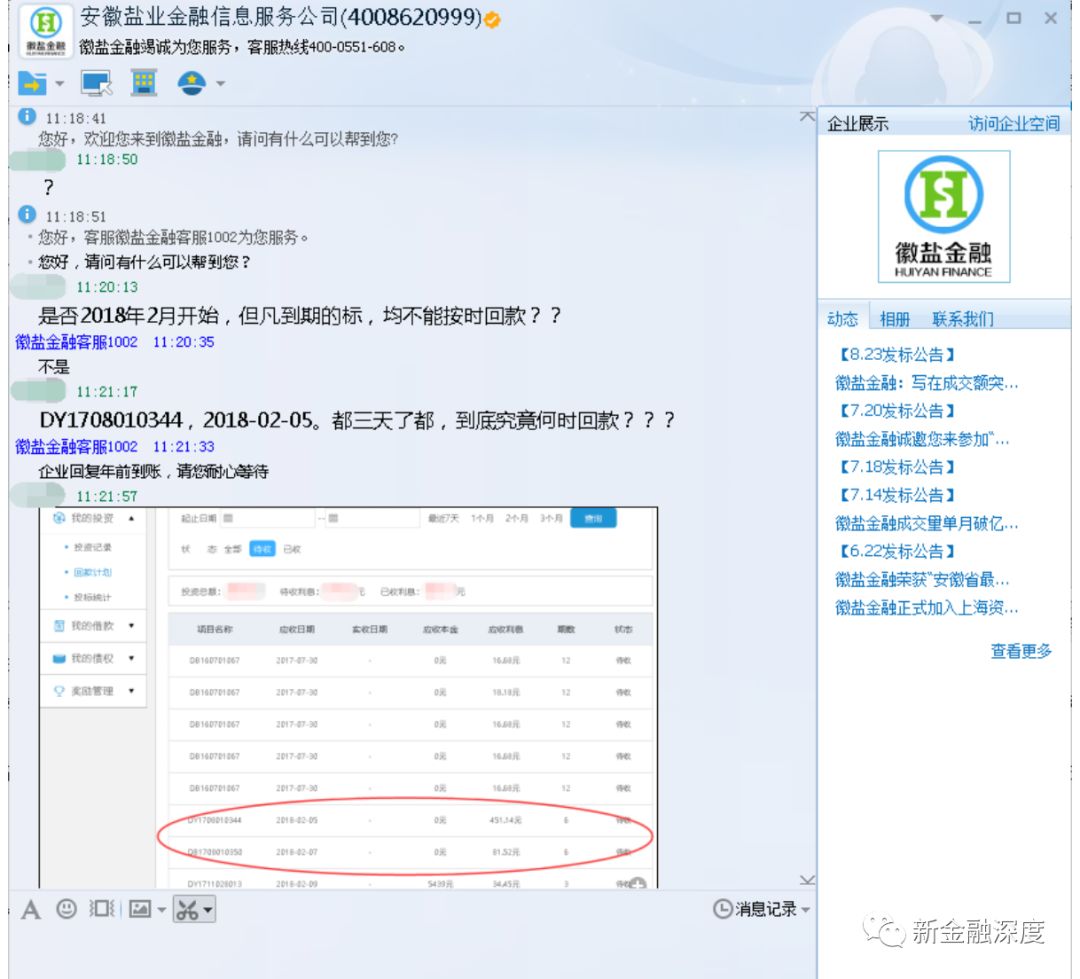Open 【7.18发标公告】 link
The image size is (1080, 979).
click(897, 467)
